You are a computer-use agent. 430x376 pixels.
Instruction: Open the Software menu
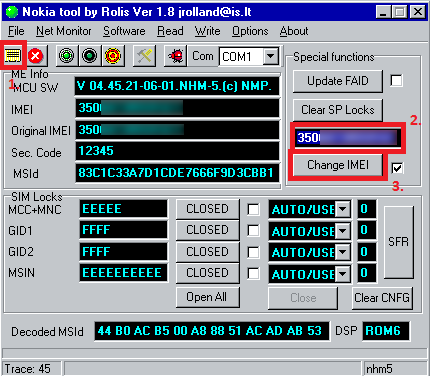[124, 31]
